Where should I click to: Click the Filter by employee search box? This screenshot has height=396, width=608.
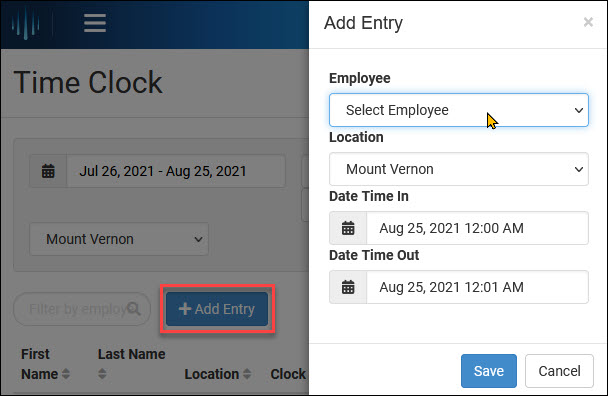tap(82, 309)
